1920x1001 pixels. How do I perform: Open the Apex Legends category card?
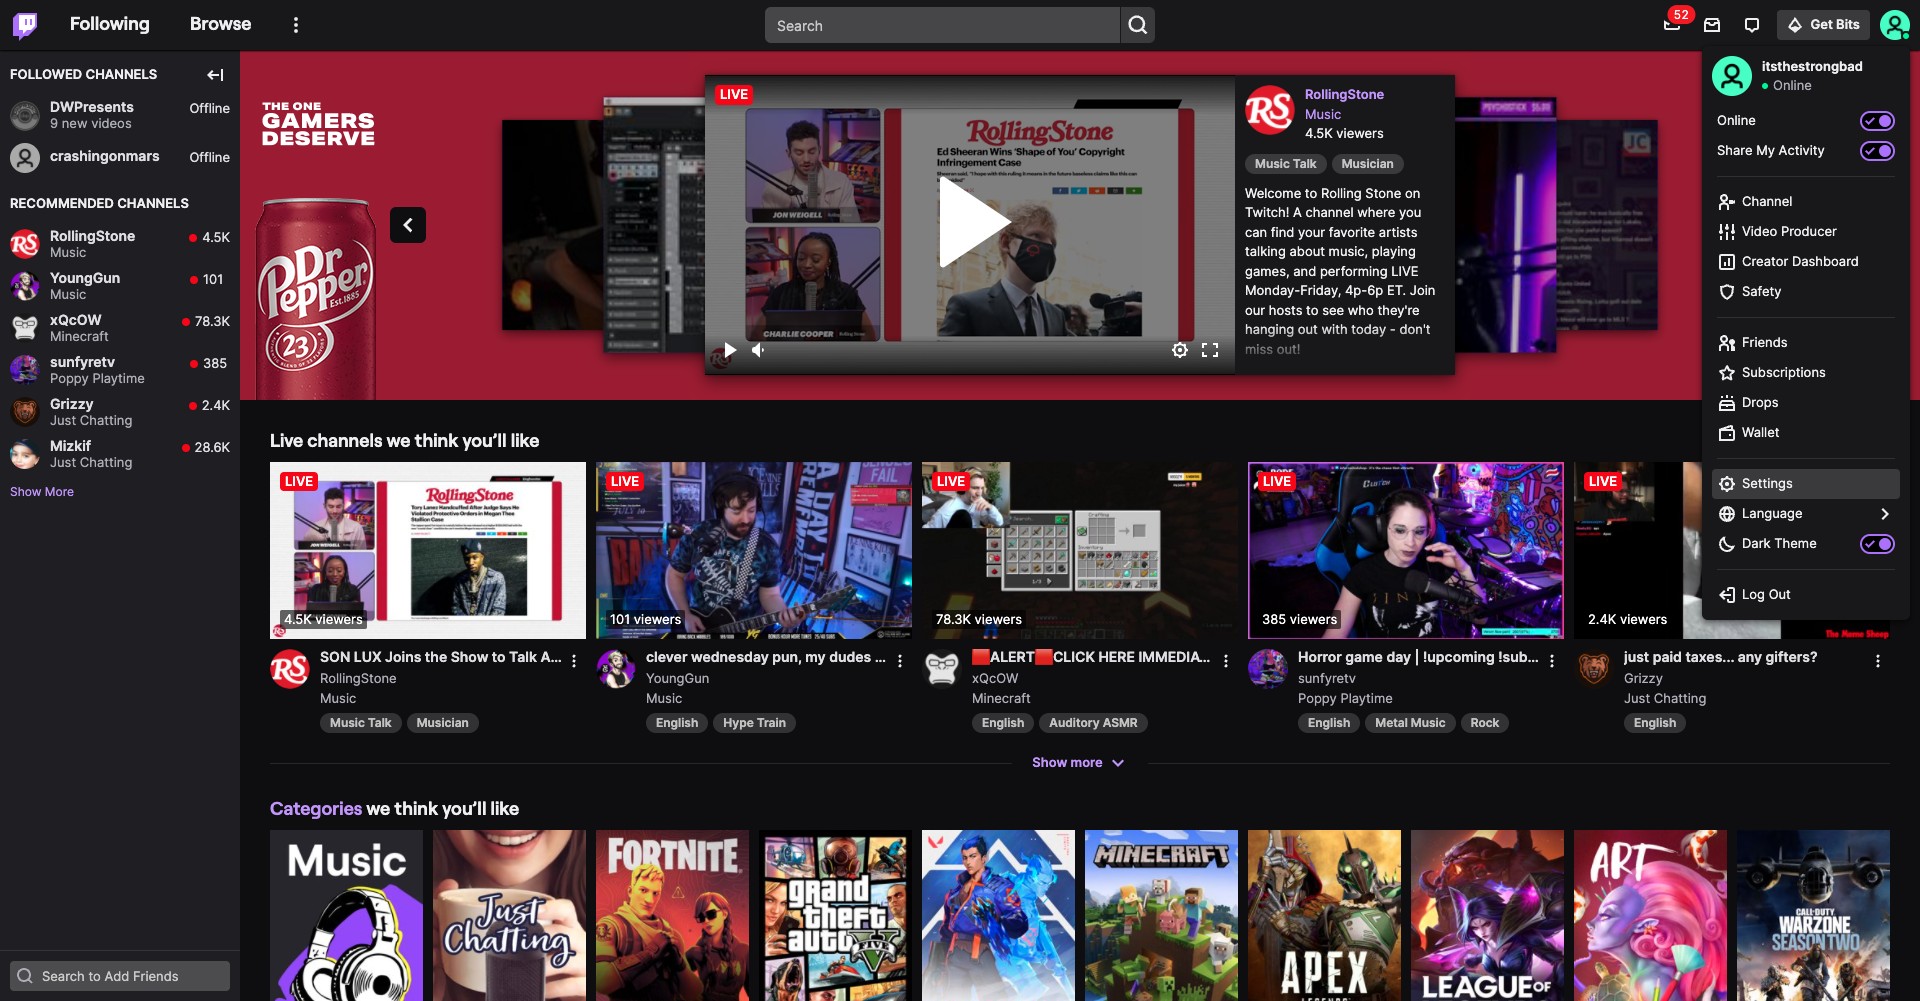click(1324, 915)
